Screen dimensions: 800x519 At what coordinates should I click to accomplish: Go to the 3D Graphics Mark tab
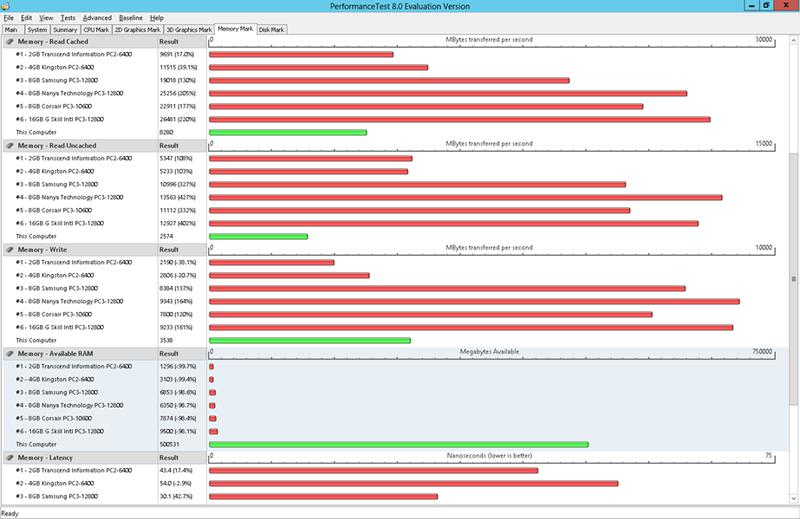point(189,30)
